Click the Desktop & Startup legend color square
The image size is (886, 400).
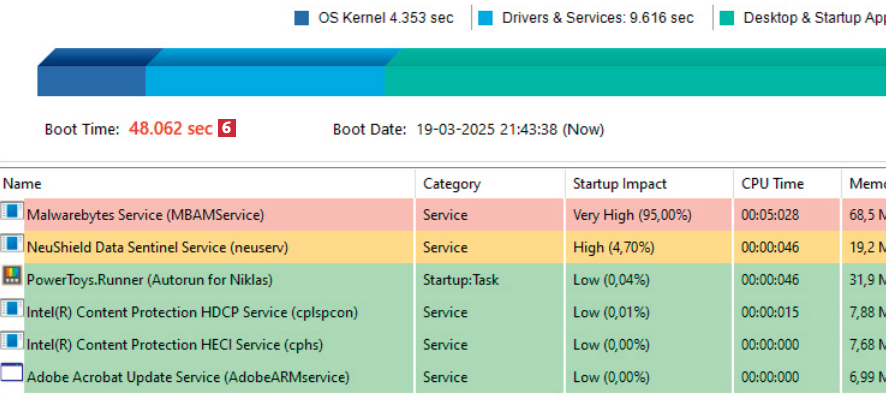(726, 18)
